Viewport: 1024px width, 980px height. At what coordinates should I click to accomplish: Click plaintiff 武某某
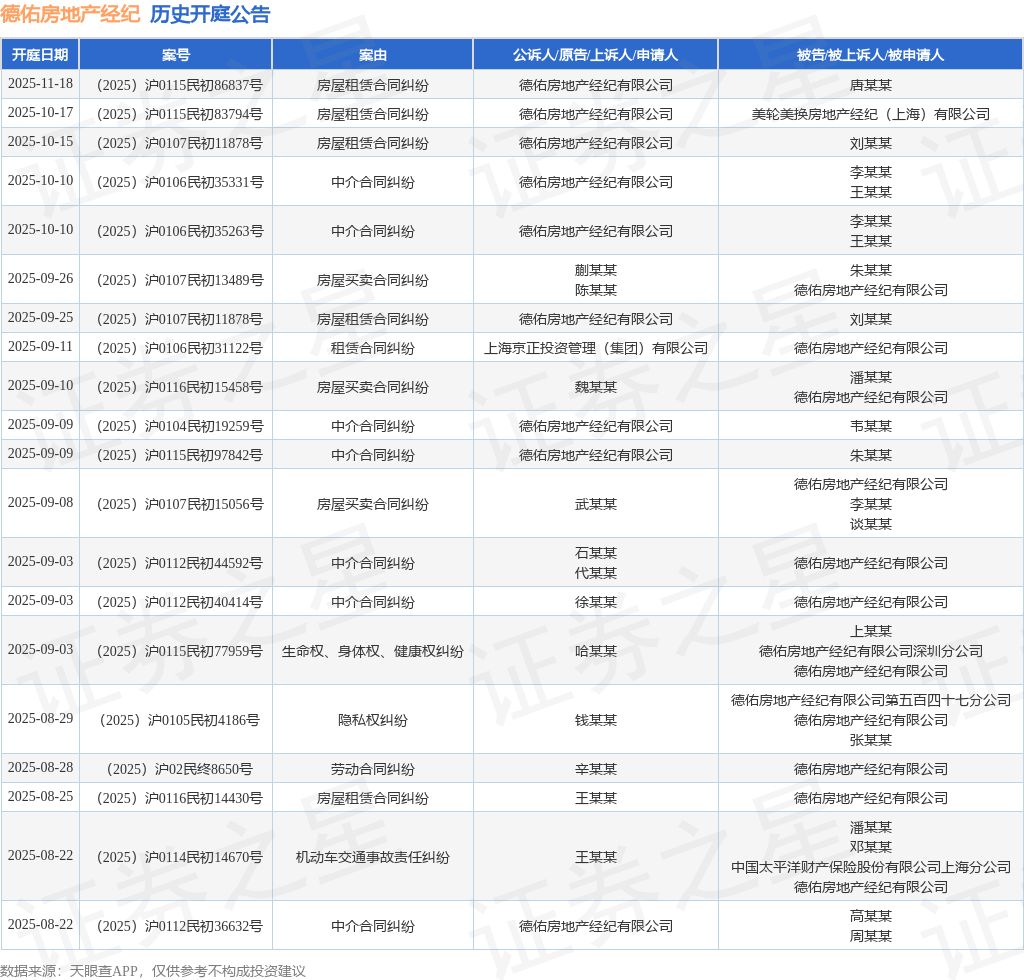(x=596, y=504)
